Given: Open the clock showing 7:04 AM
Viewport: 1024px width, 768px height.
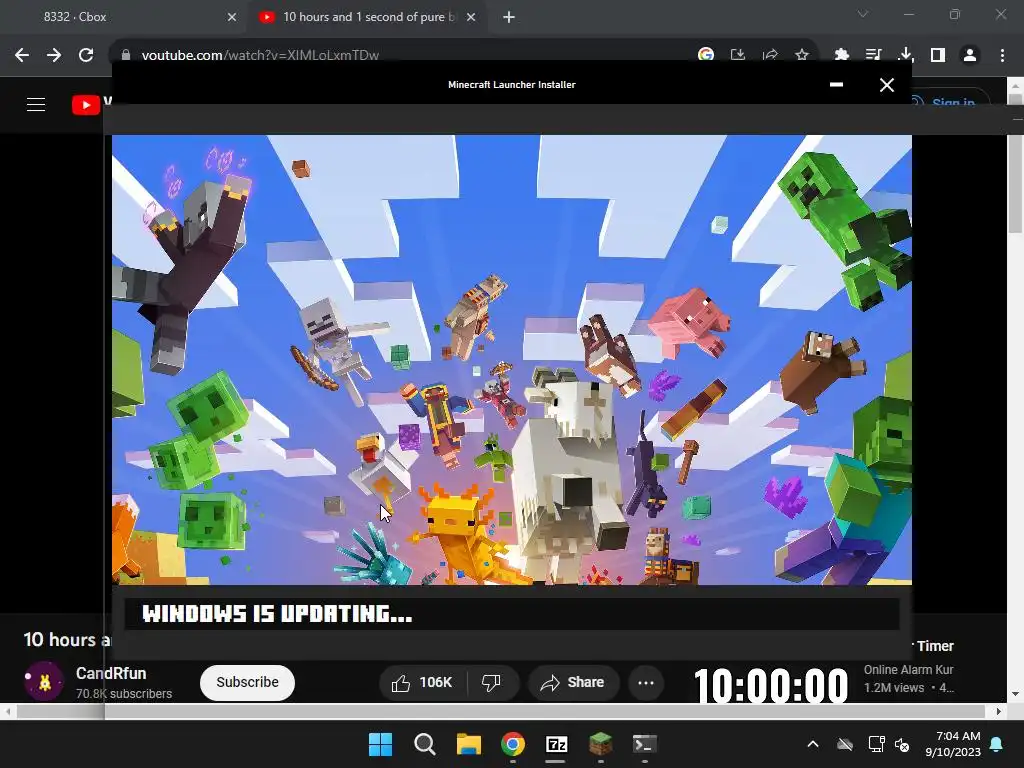Looking at the screenshot, I should (x=953, y=744).
